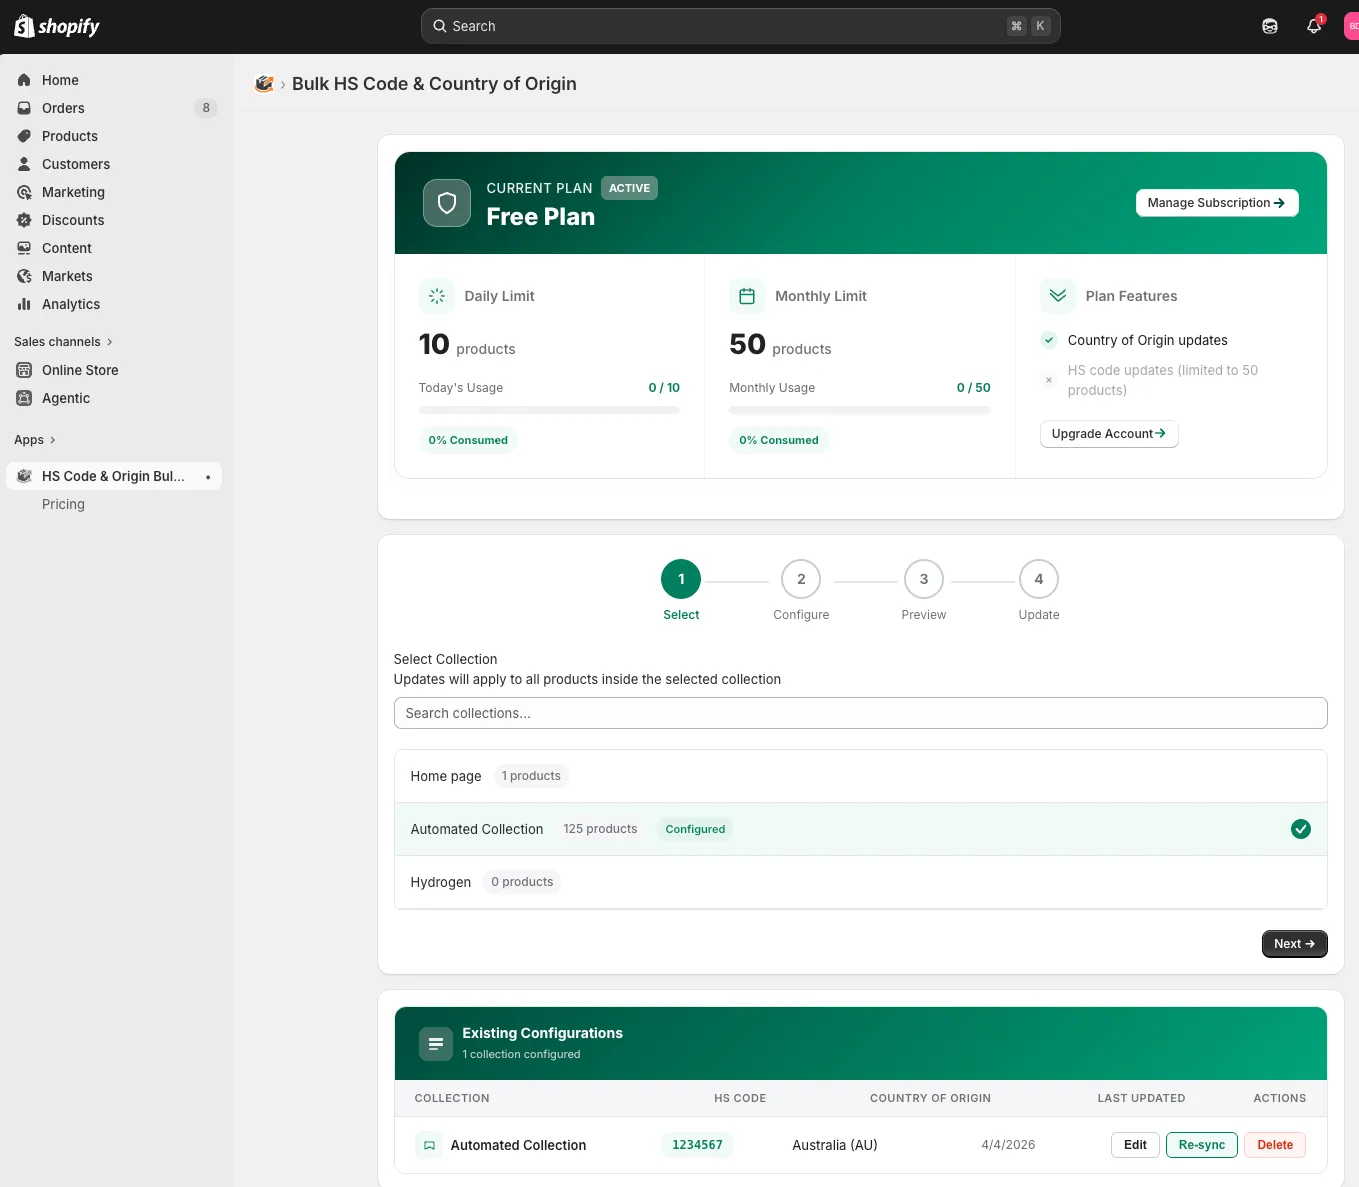This screenshot has height=1187, width=1359.
Task: Select HS Code & Origin Bul... app
Action: [x=114, y=476]
